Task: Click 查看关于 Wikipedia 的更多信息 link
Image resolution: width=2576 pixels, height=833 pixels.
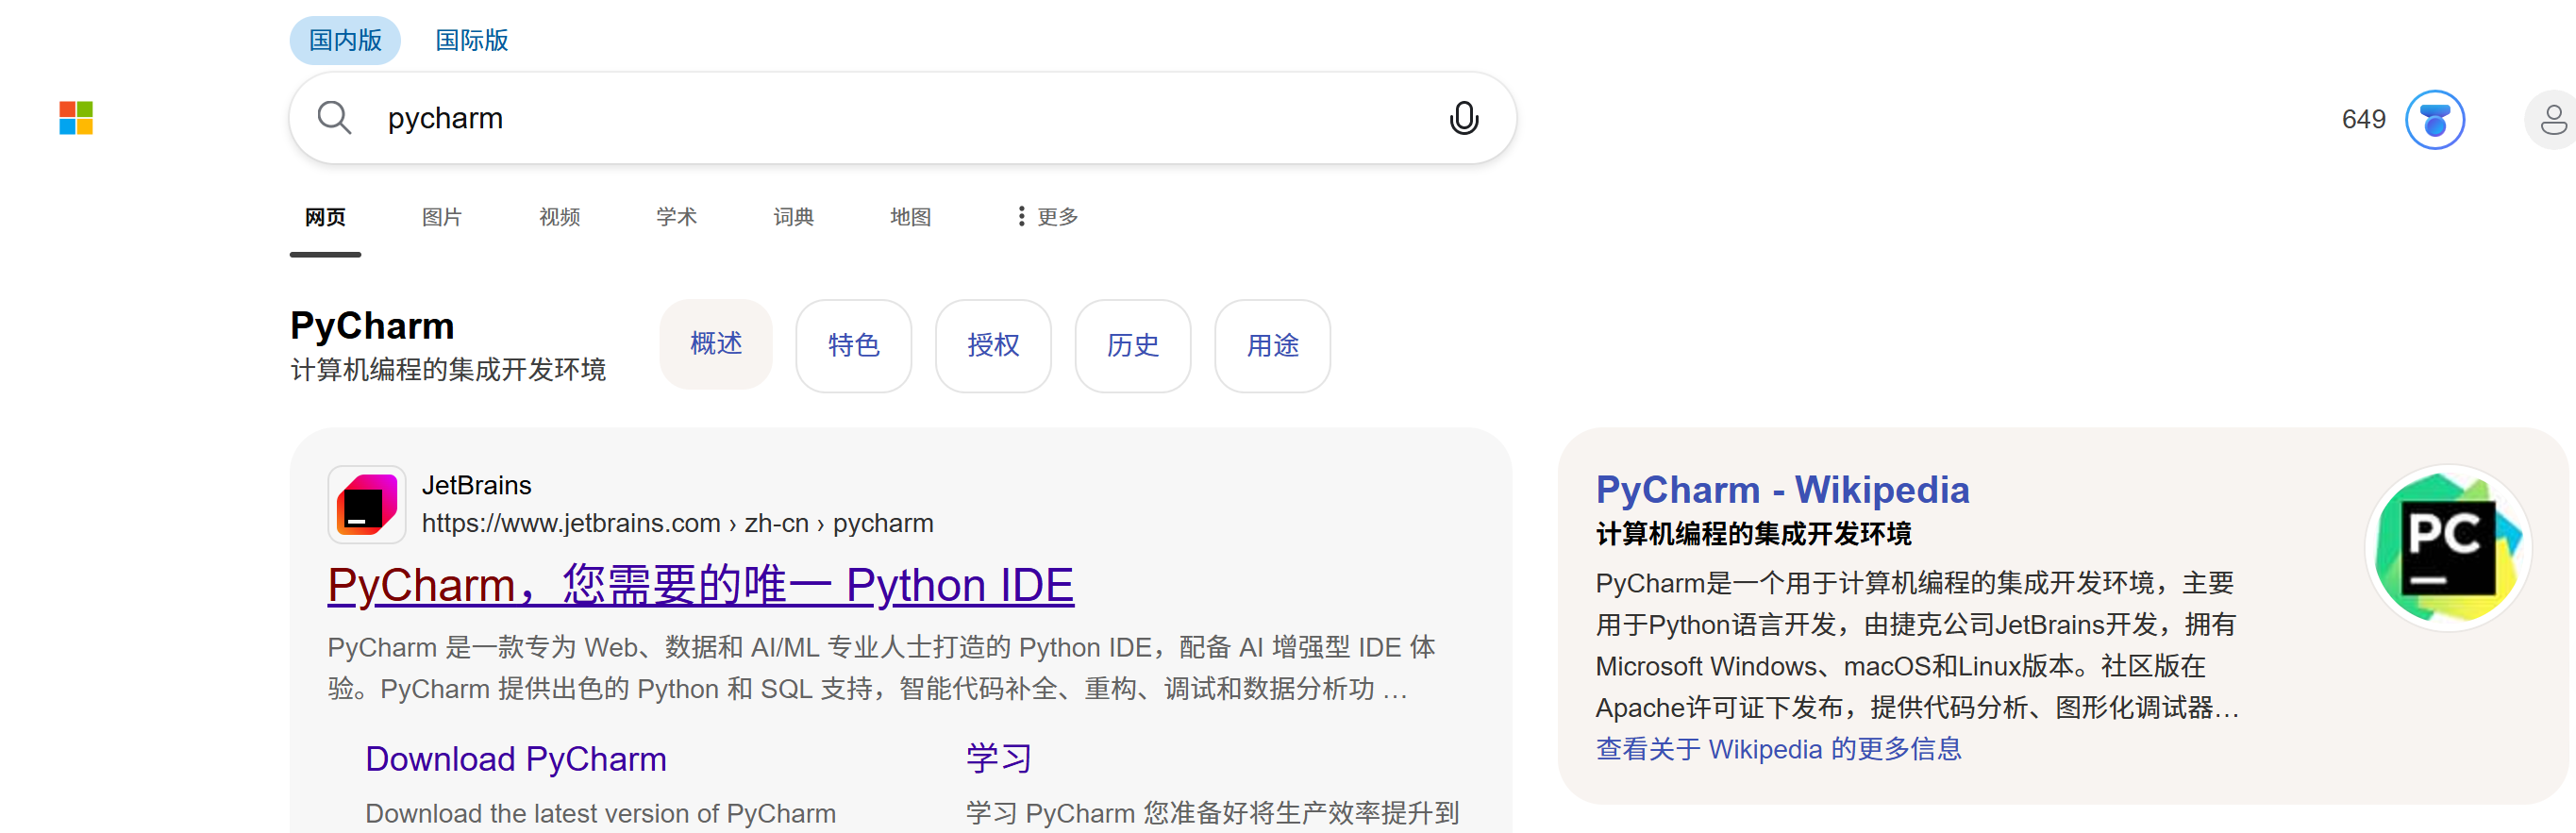Action: 1778,749
